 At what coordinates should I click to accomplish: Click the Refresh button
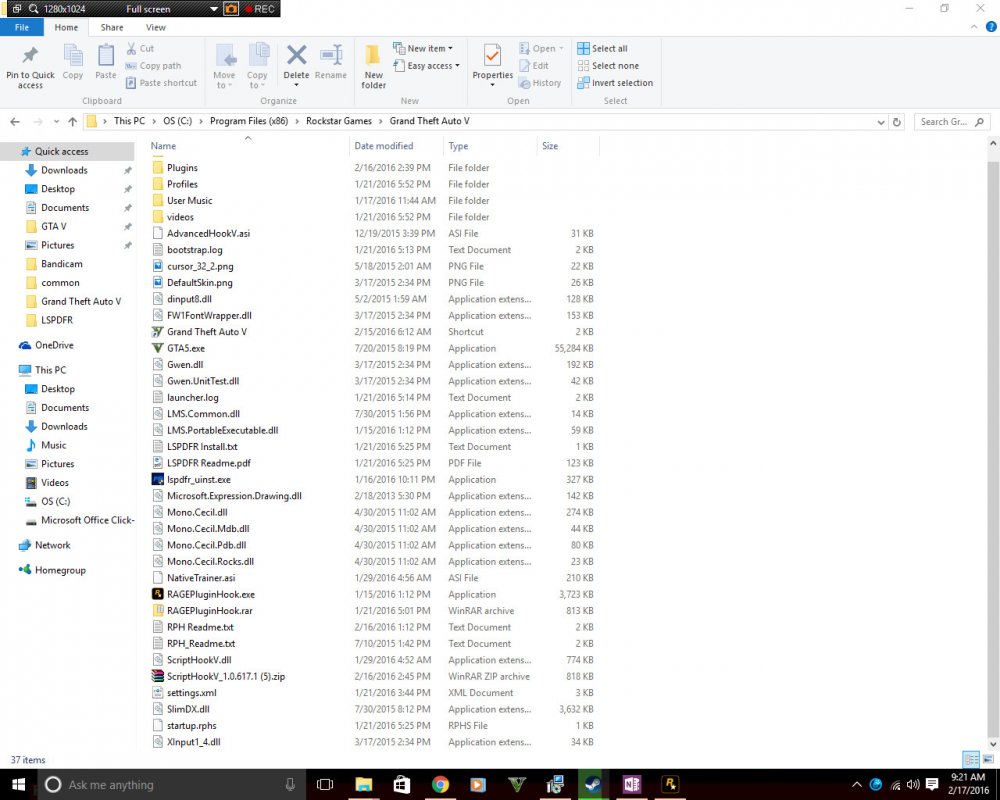click(897, 122)
